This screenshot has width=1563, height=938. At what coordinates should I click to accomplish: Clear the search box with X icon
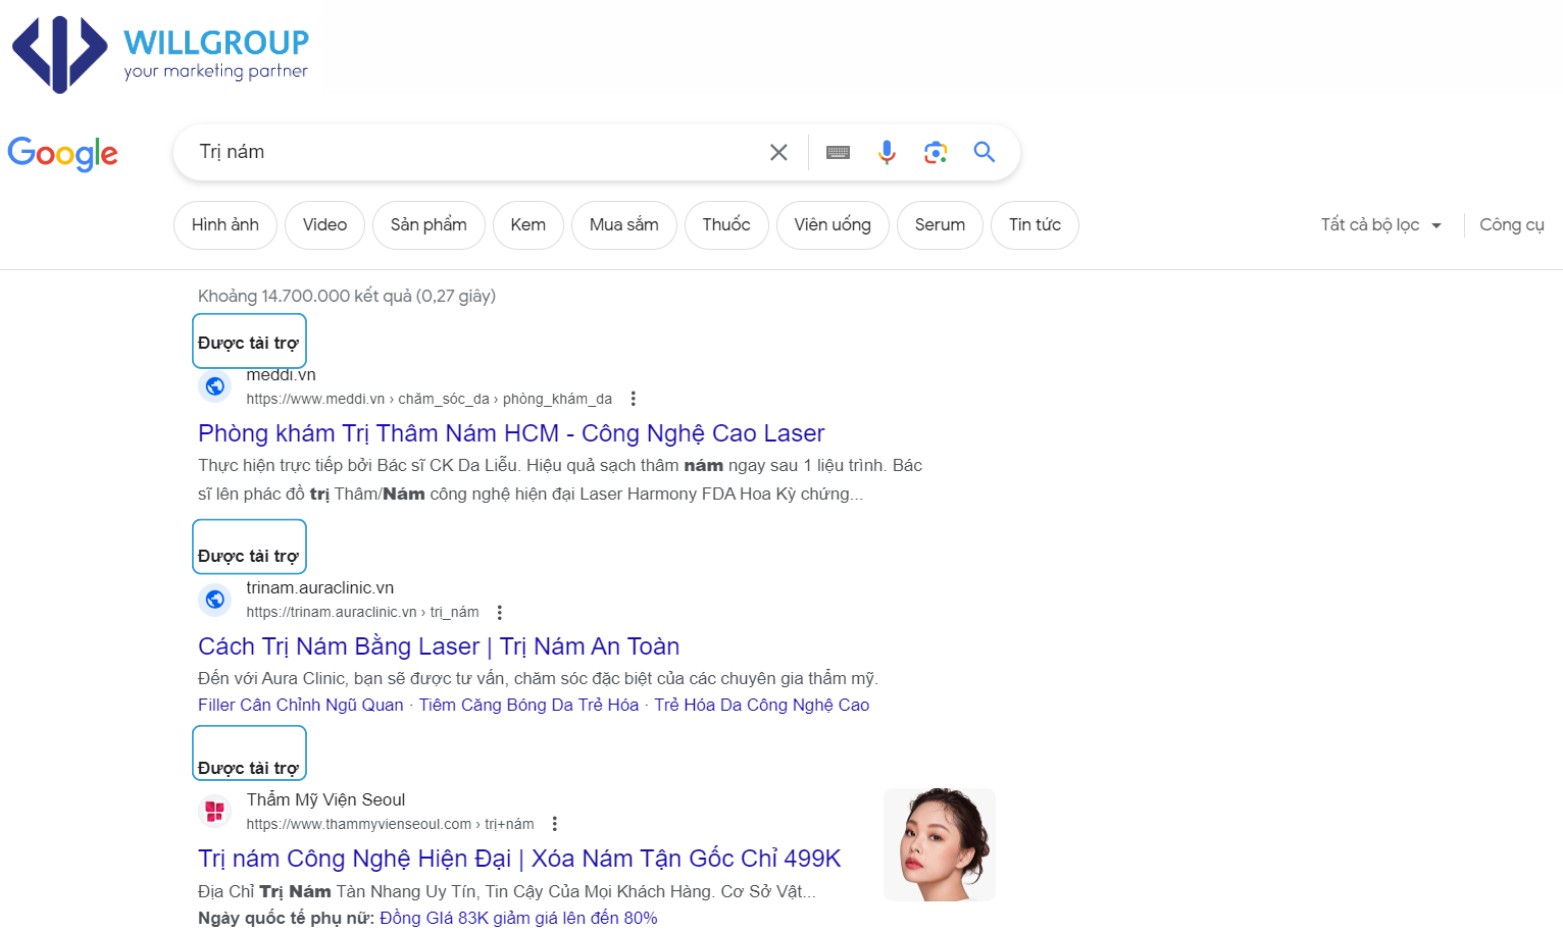coord(778,152)
